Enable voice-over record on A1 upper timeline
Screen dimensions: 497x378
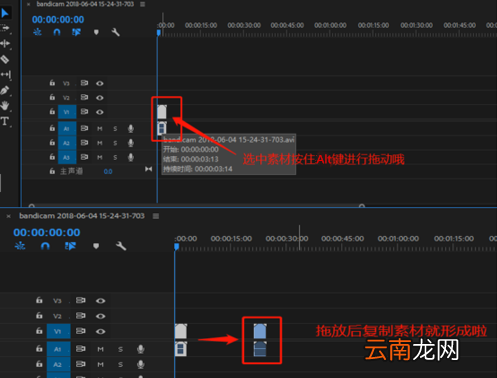tap(131, 129)
